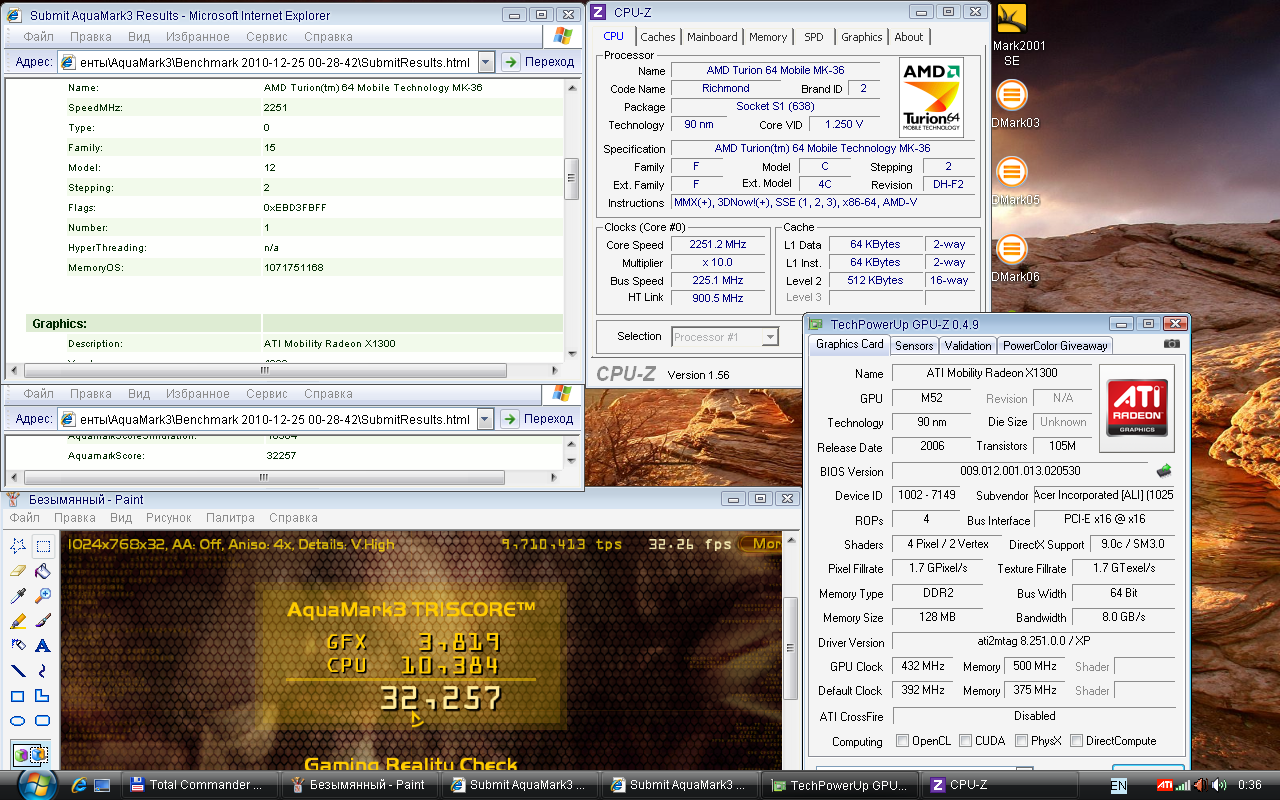The width and height of the screenshot is (1280, 800).
Task: Click the BIOS save chip icon in GPU-Z
Action: (1164, 471)
